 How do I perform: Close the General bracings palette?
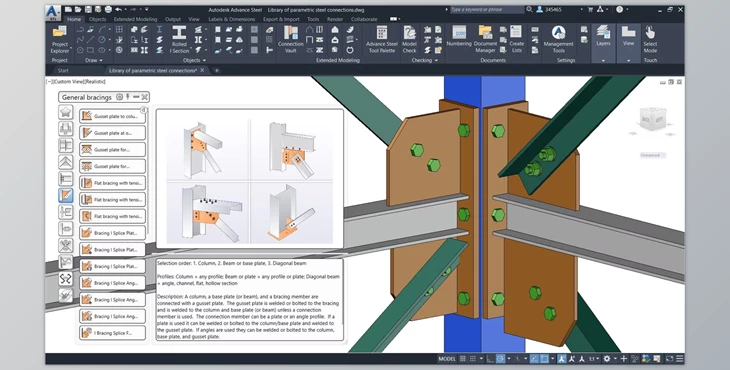pyautogui.click(x=145, y=97)
